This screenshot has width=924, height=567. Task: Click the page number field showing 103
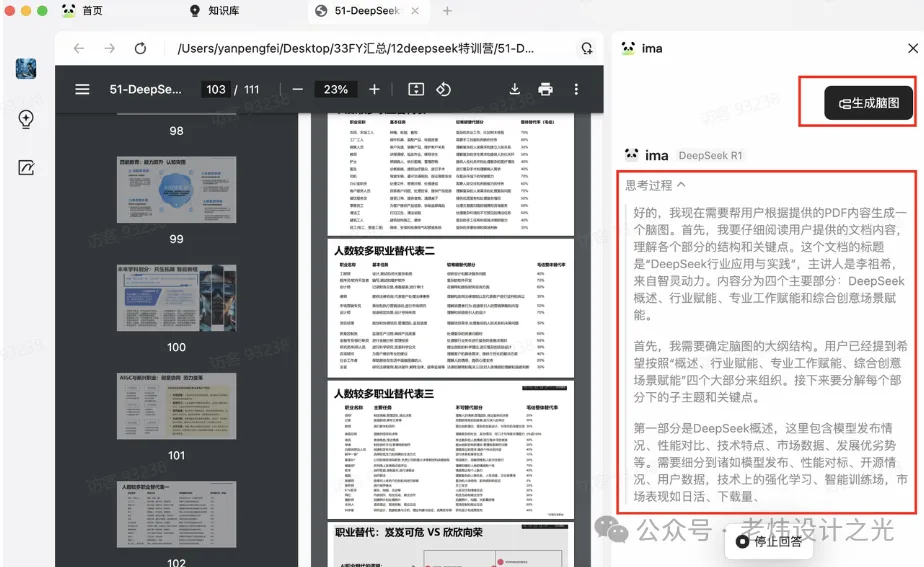(x=216, y=89)
